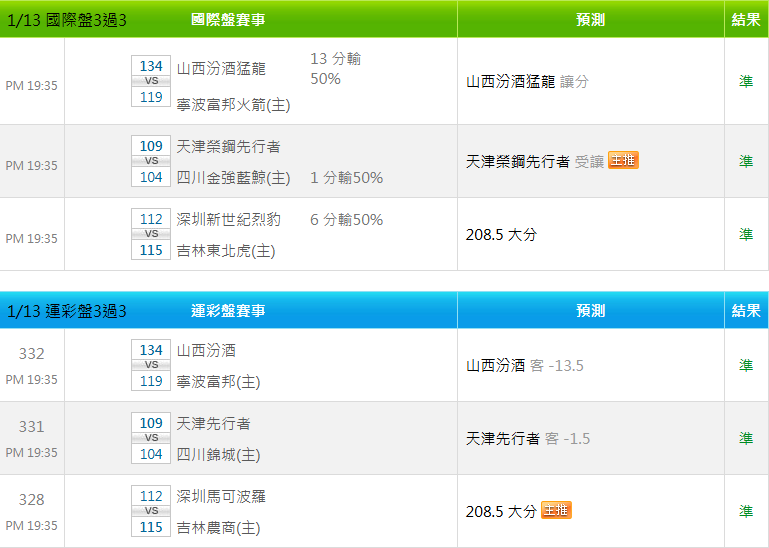Click match number 331

click(x=31, y=426)
